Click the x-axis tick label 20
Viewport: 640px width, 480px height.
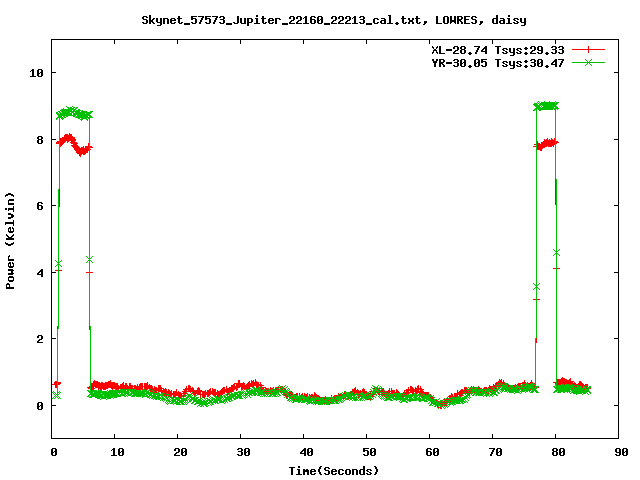click(180, 452)
